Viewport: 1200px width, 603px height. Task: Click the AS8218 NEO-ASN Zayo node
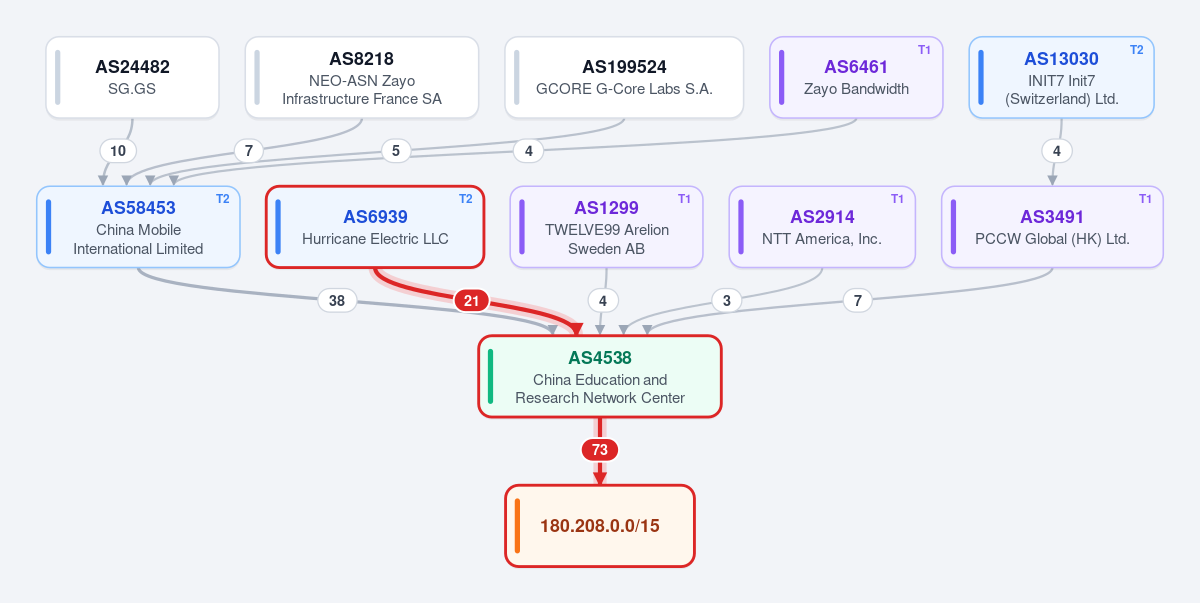362,77
